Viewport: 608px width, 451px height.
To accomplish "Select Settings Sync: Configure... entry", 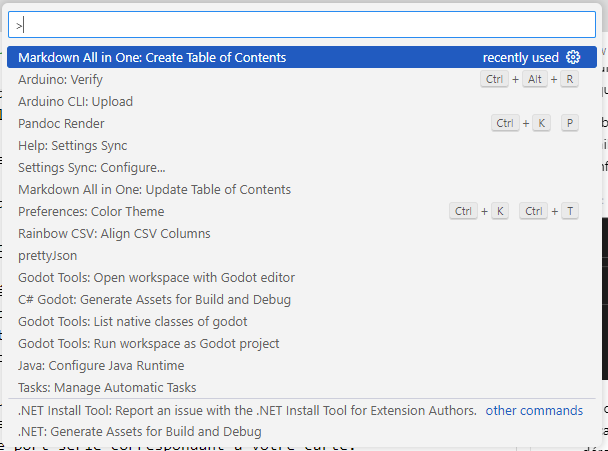I will [92, 168].
